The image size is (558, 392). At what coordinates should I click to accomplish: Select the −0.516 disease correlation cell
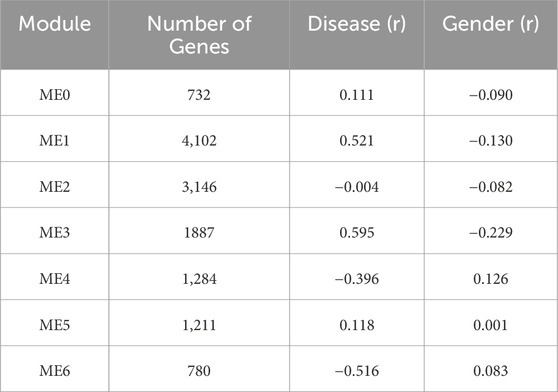[357, 371]
